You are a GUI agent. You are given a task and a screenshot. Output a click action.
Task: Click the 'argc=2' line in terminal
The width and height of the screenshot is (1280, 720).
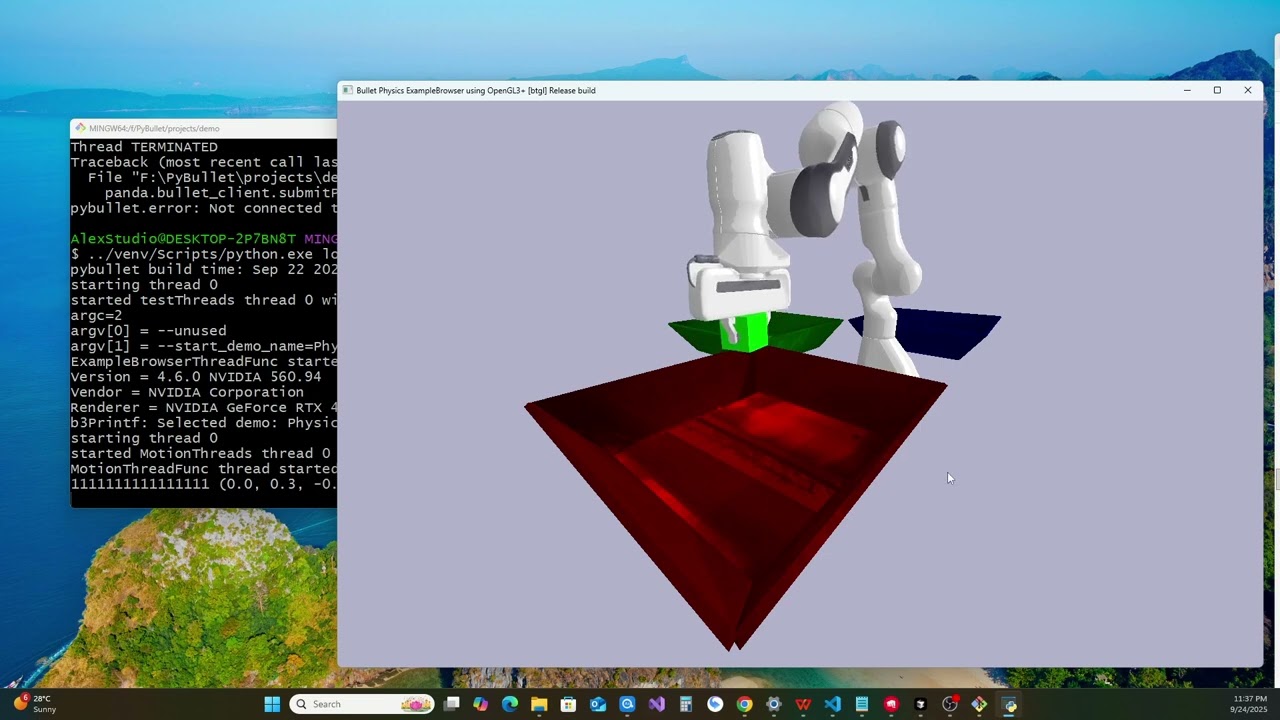[96, 316]
